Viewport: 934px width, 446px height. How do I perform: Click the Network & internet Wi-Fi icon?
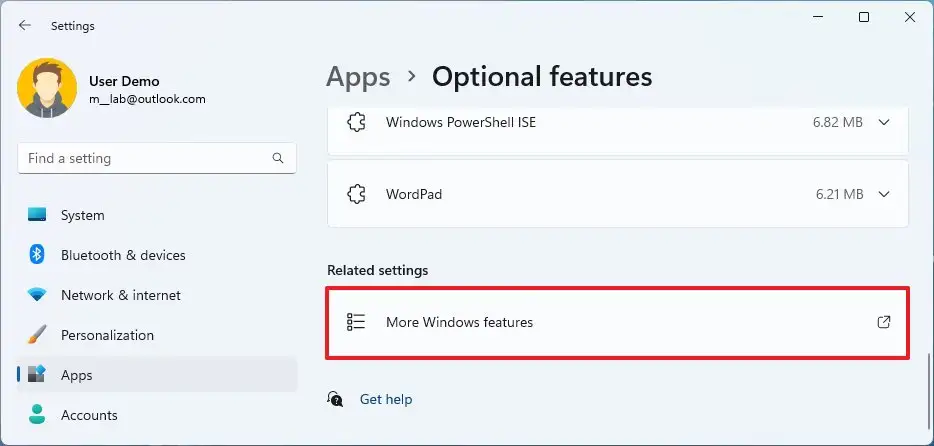37,295
